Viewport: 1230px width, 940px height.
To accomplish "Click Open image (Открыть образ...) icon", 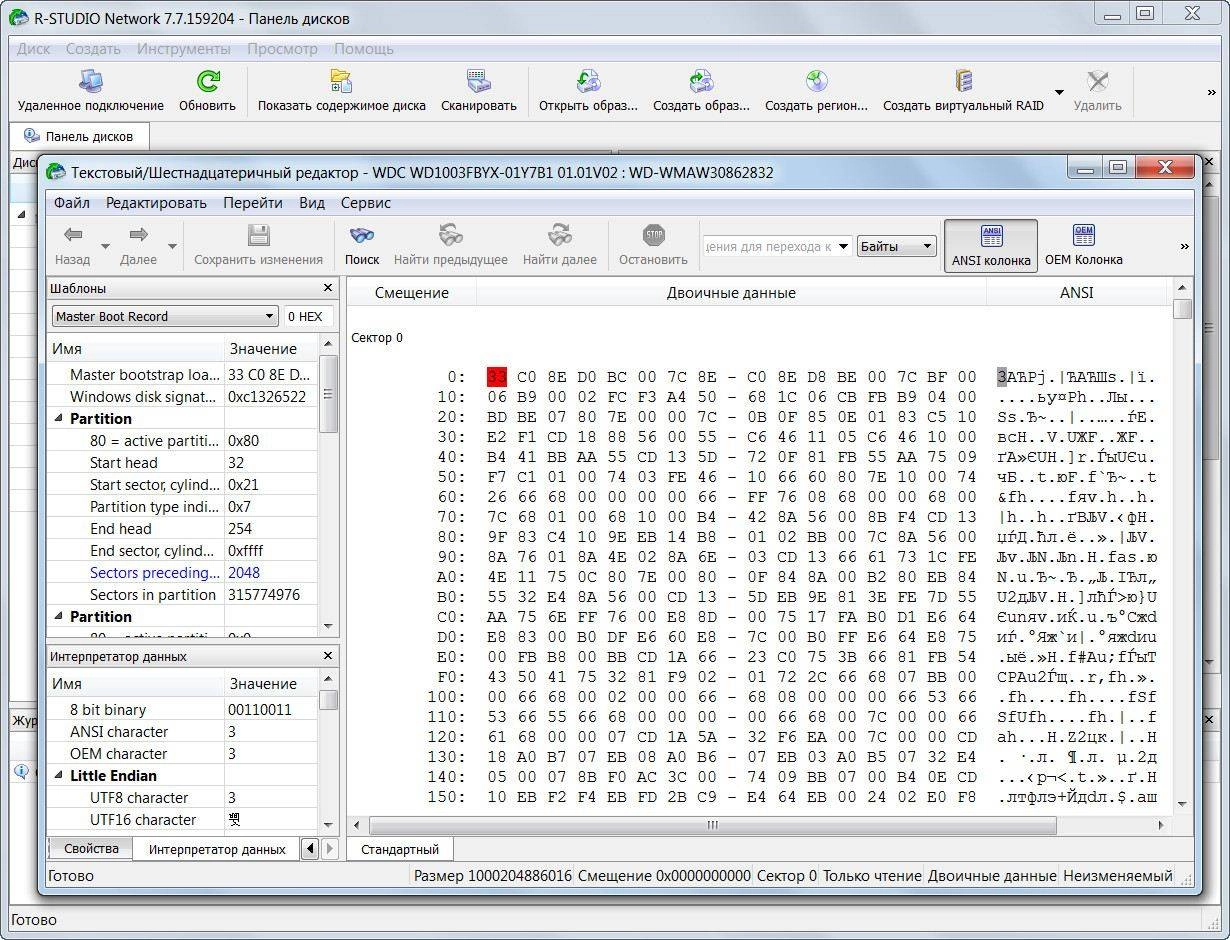I will pos(588,82).
